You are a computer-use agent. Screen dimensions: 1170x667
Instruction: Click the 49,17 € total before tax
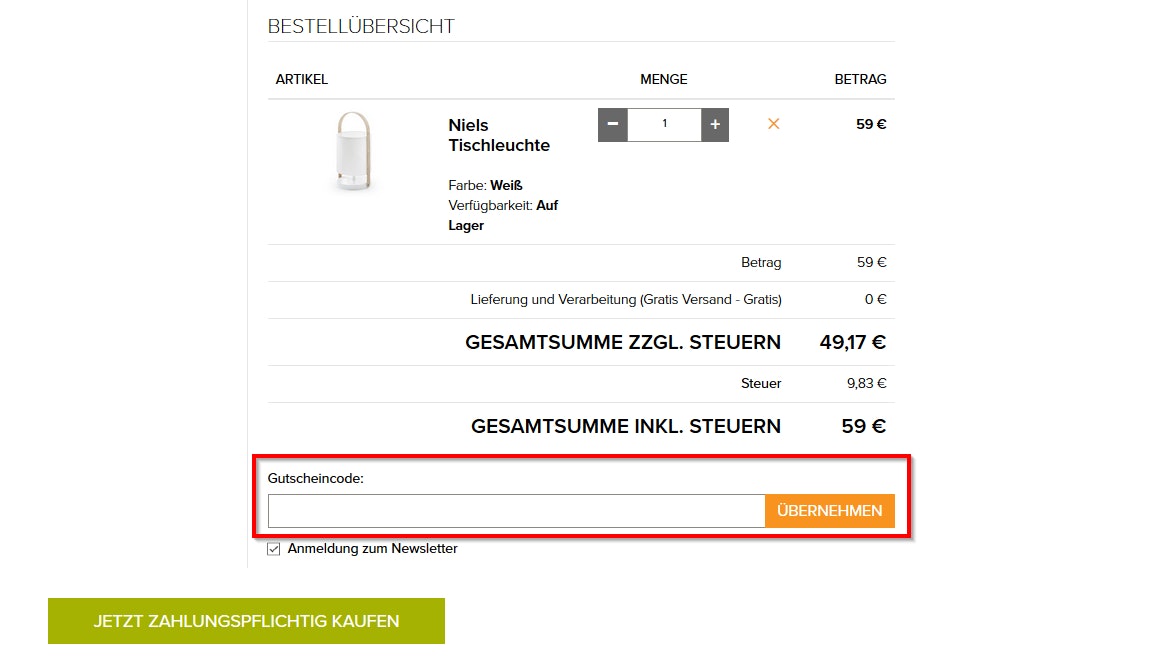[x=852, y=343]
